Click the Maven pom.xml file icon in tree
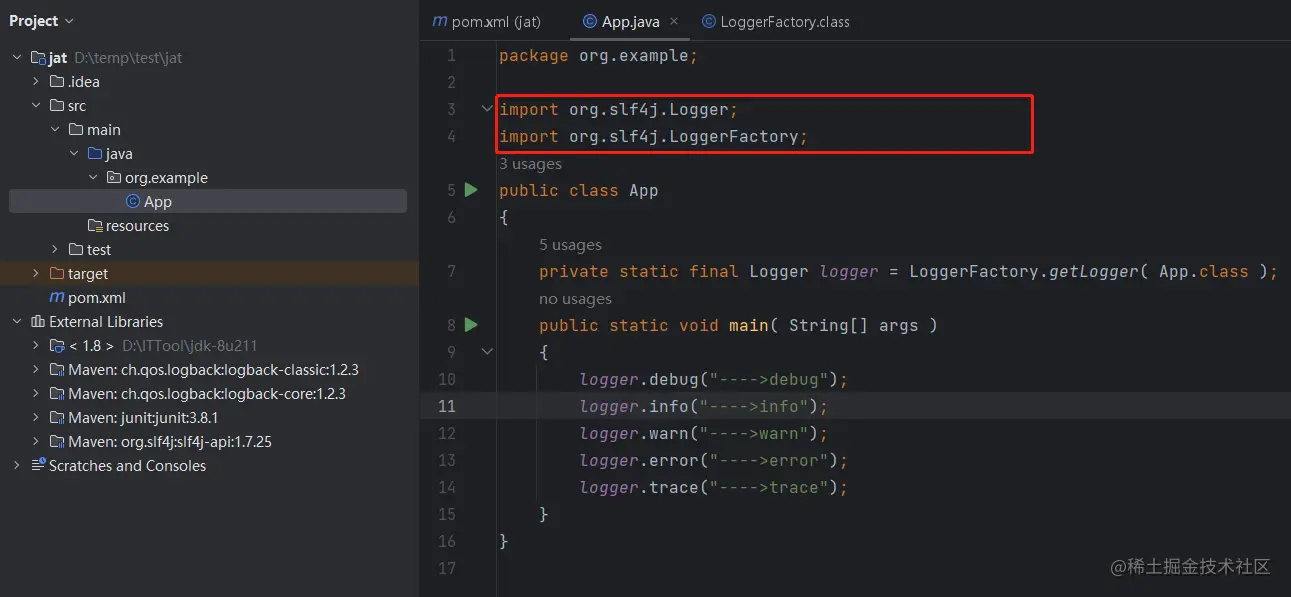Screen dimensions: 1291x597 [57, 298]
